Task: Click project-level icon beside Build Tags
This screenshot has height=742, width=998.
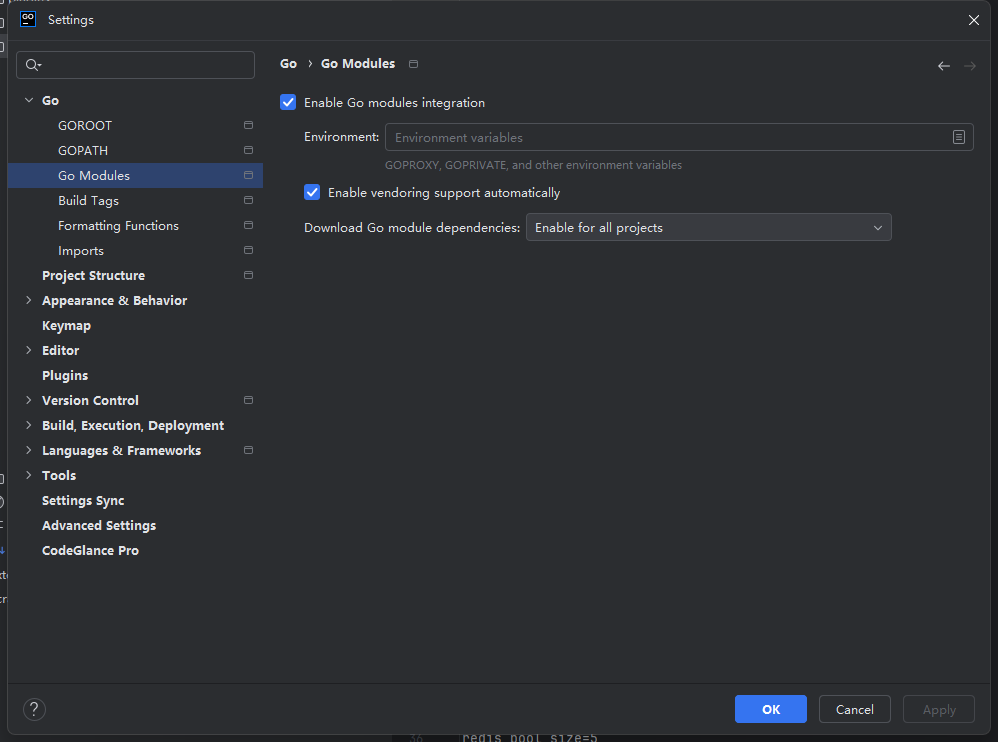Action: (248, 200)
